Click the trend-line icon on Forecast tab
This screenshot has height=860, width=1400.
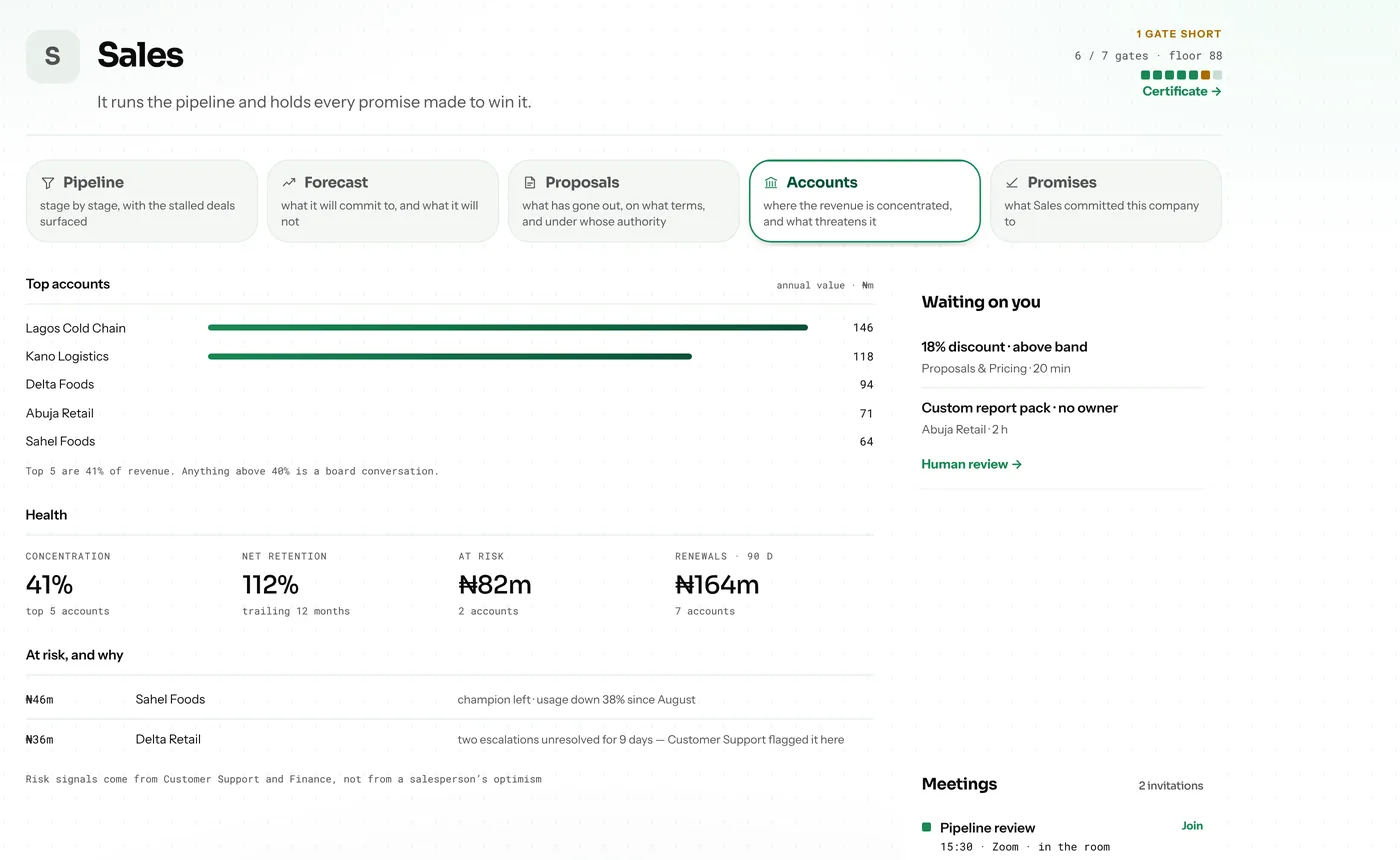click(289, 183)
